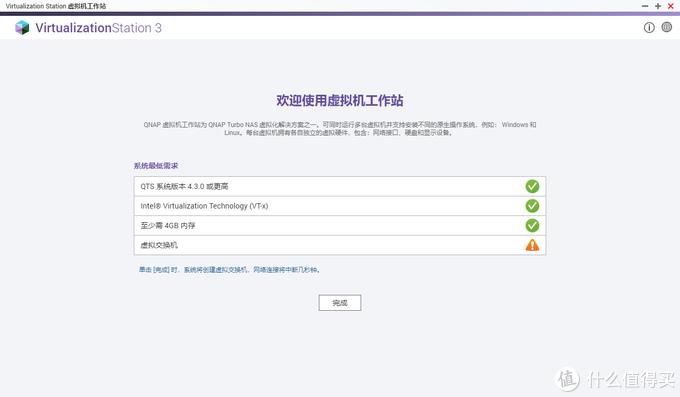Click the 完成 button
This screenshot has width=680, height=397.
pos(340,303)
